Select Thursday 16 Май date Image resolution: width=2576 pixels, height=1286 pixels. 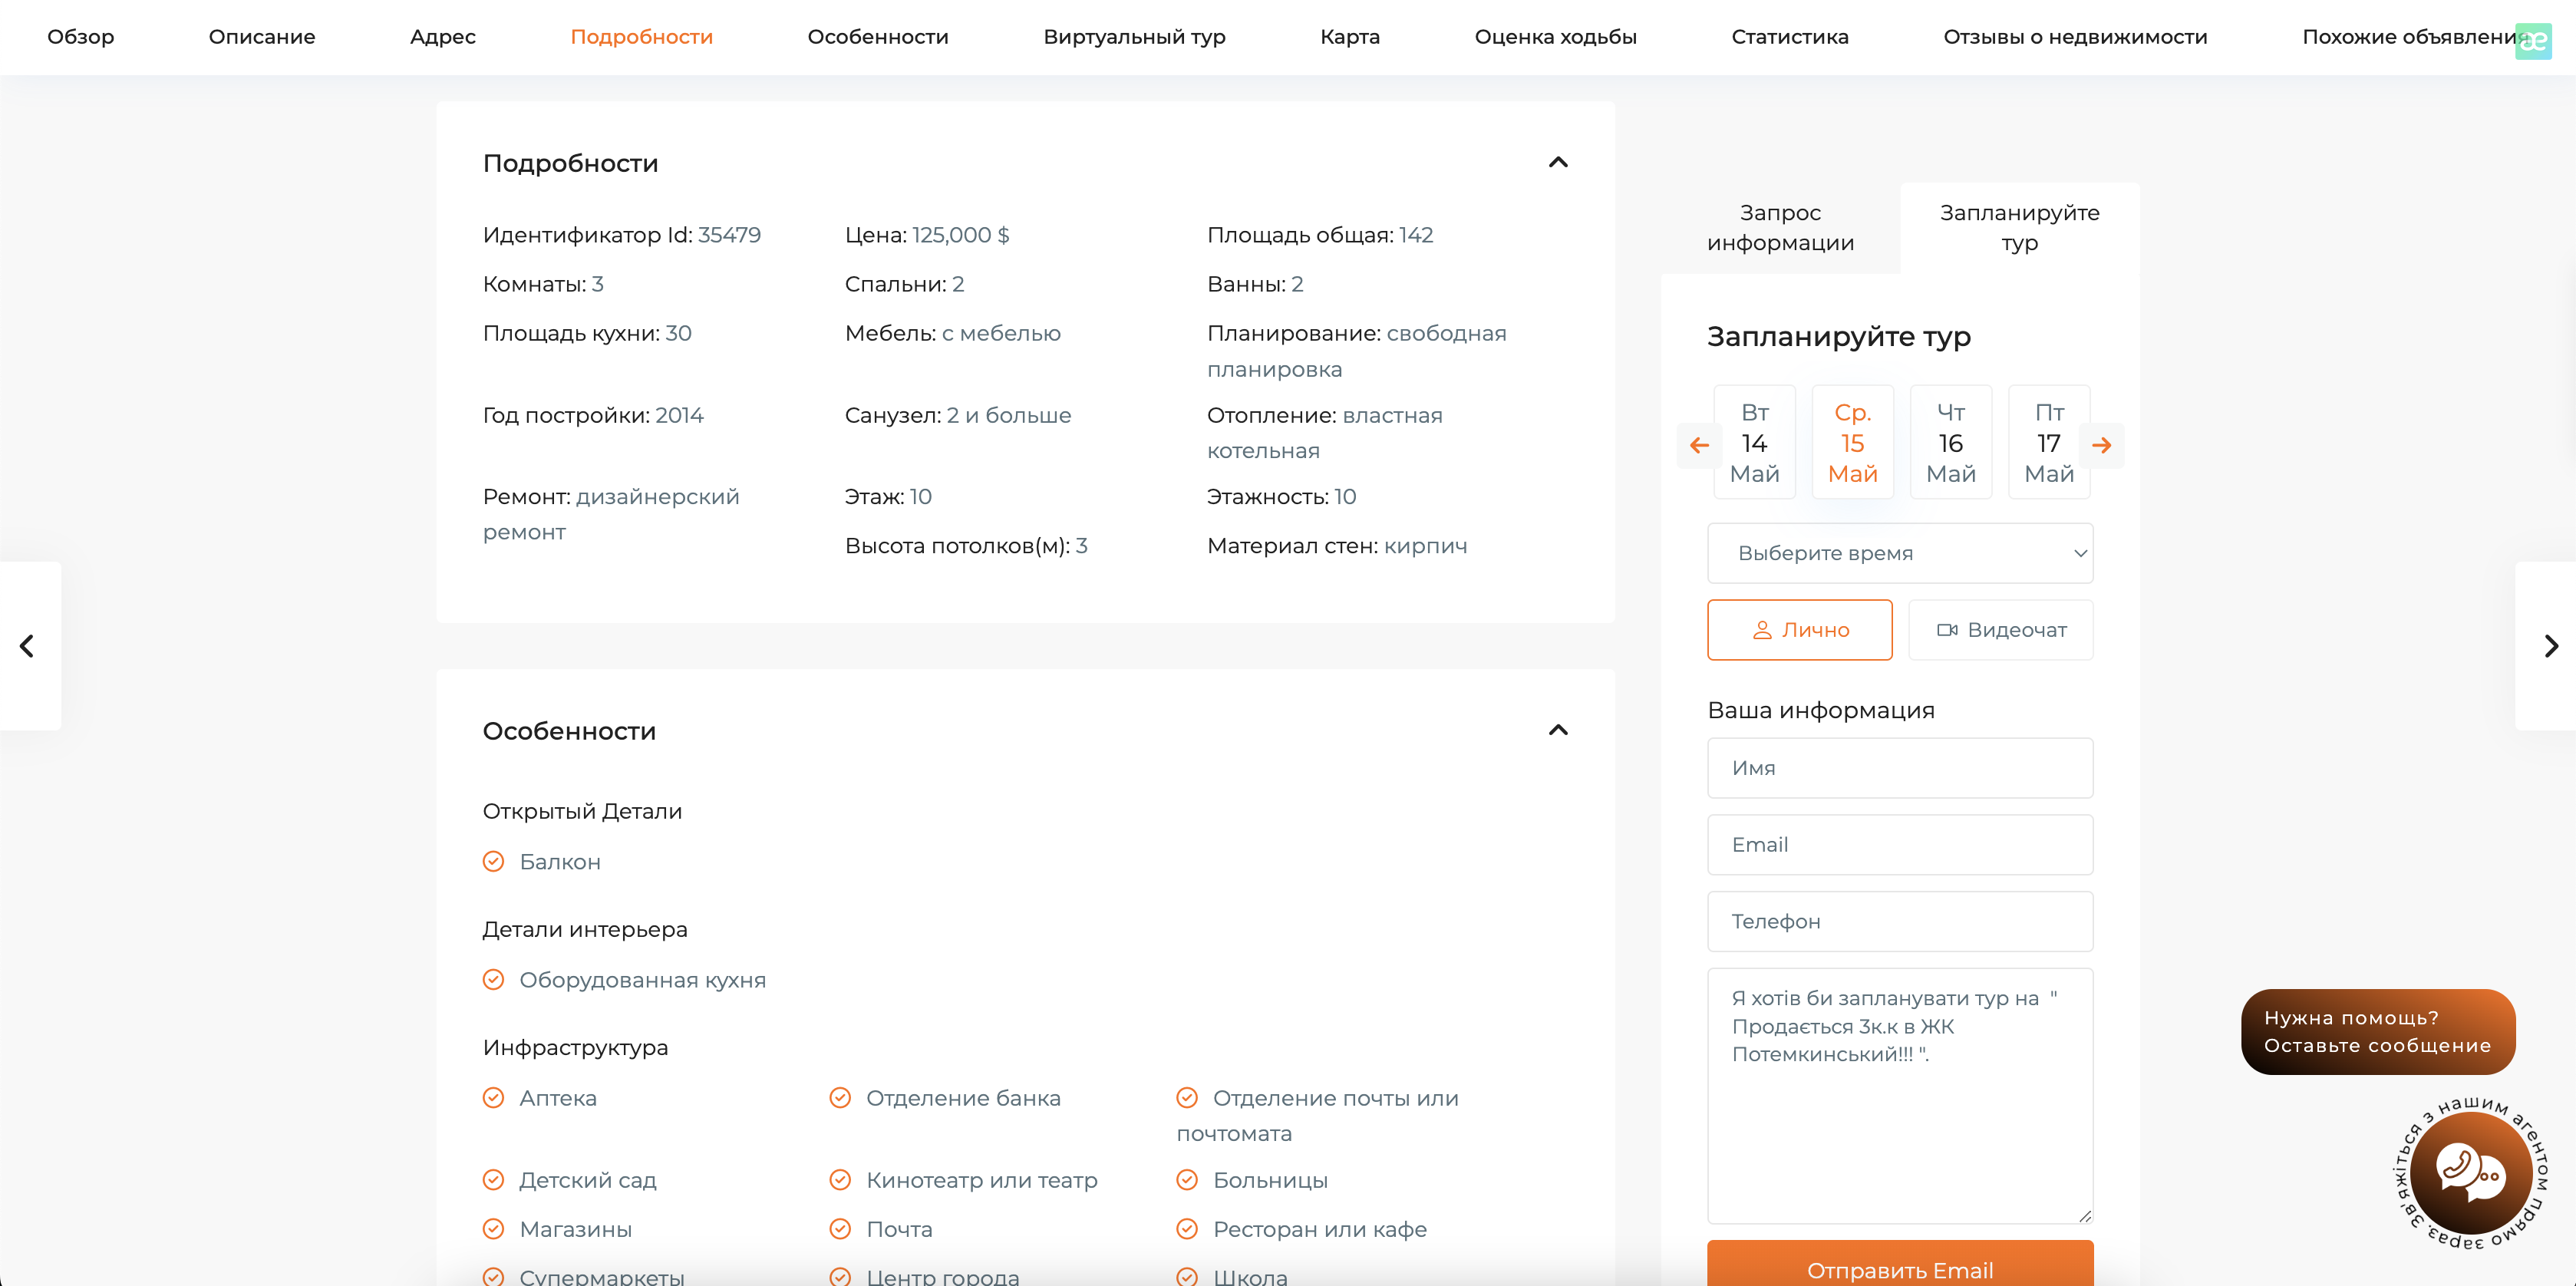(1950, 442)
